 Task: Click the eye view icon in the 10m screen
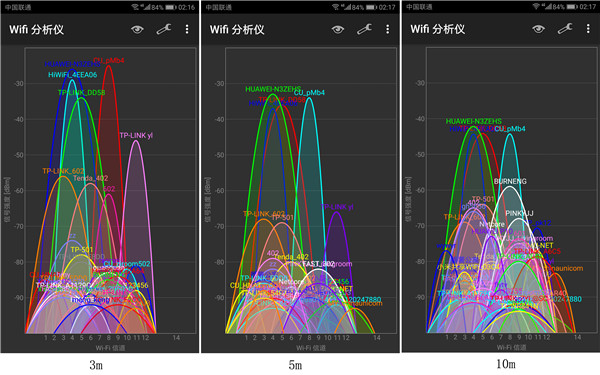coord(538,29)
